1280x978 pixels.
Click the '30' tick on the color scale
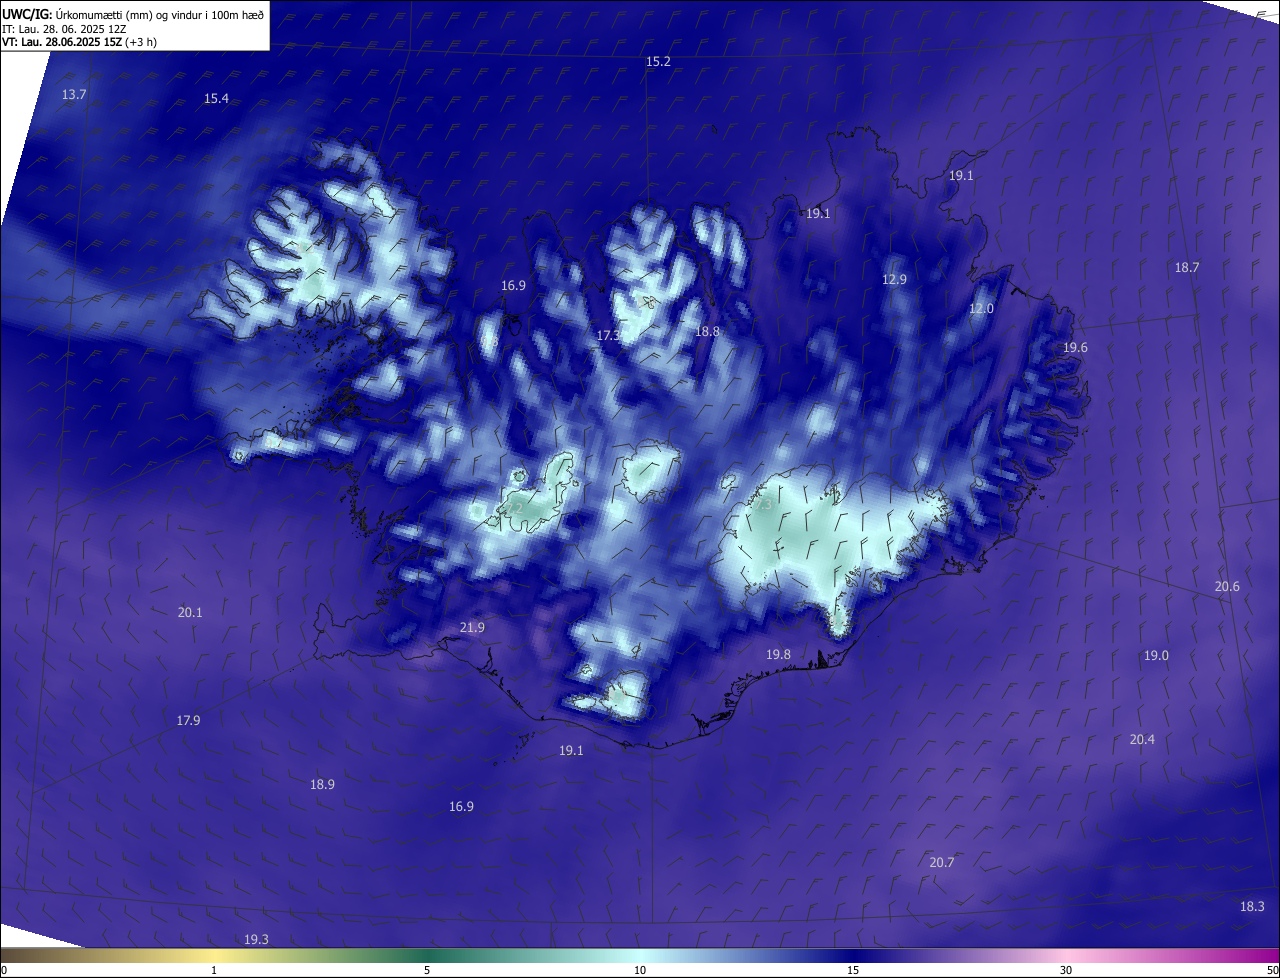pos(1066,970)
